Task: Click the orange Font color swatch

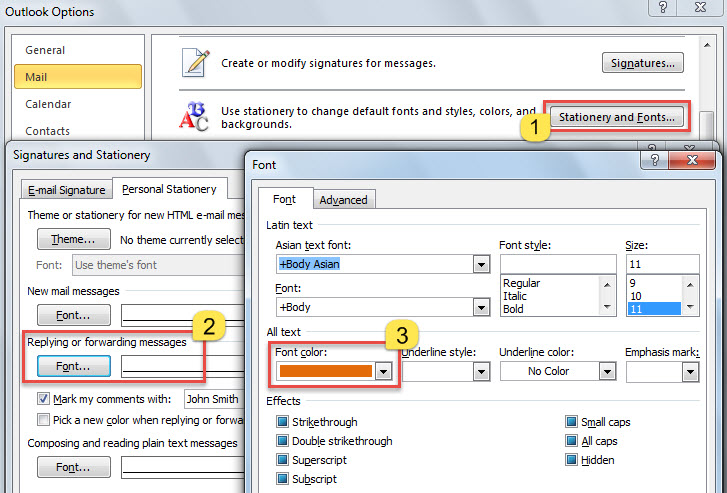Action: coord(325,371)
